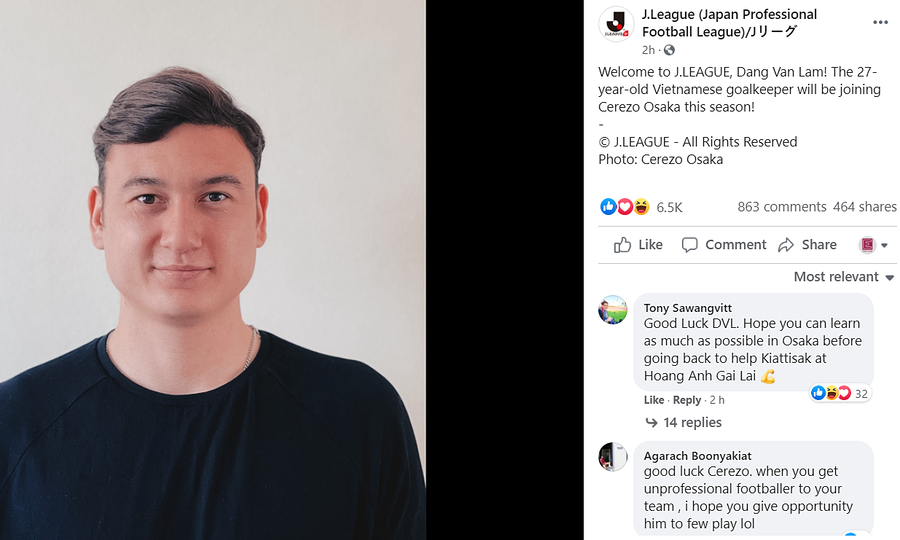Like Tony Sawangvitt's comment
Viewport: 900px width, 540px height.
click(654, 400)
